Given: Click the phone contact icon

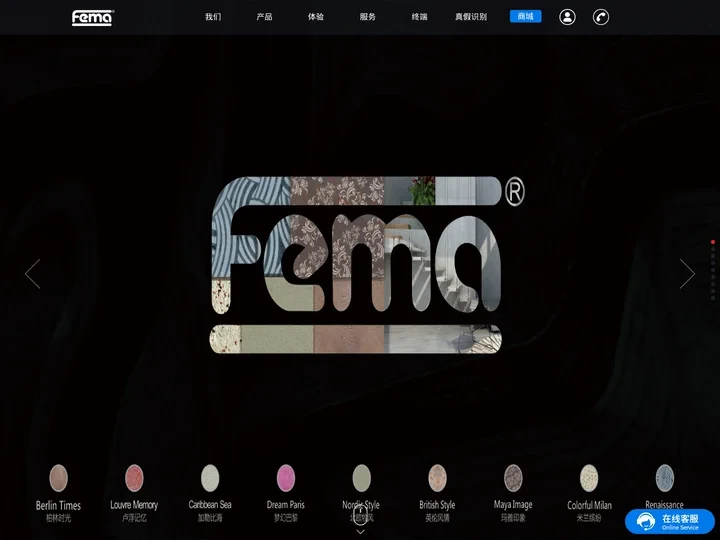Looking at the screenshot, I should 601,17.
